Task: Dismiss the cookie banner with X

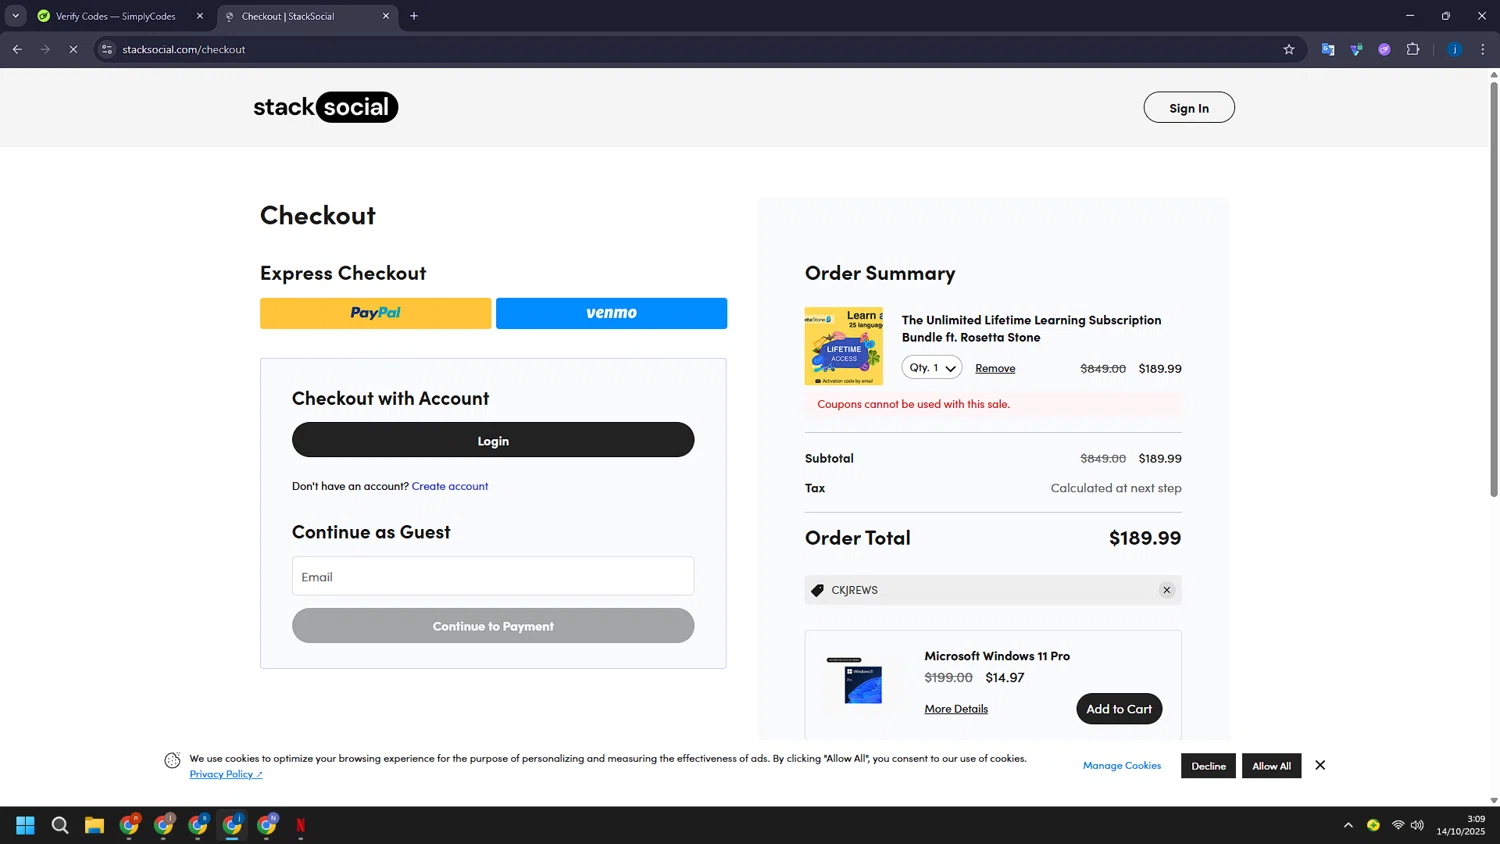Action: (1320, 765)
